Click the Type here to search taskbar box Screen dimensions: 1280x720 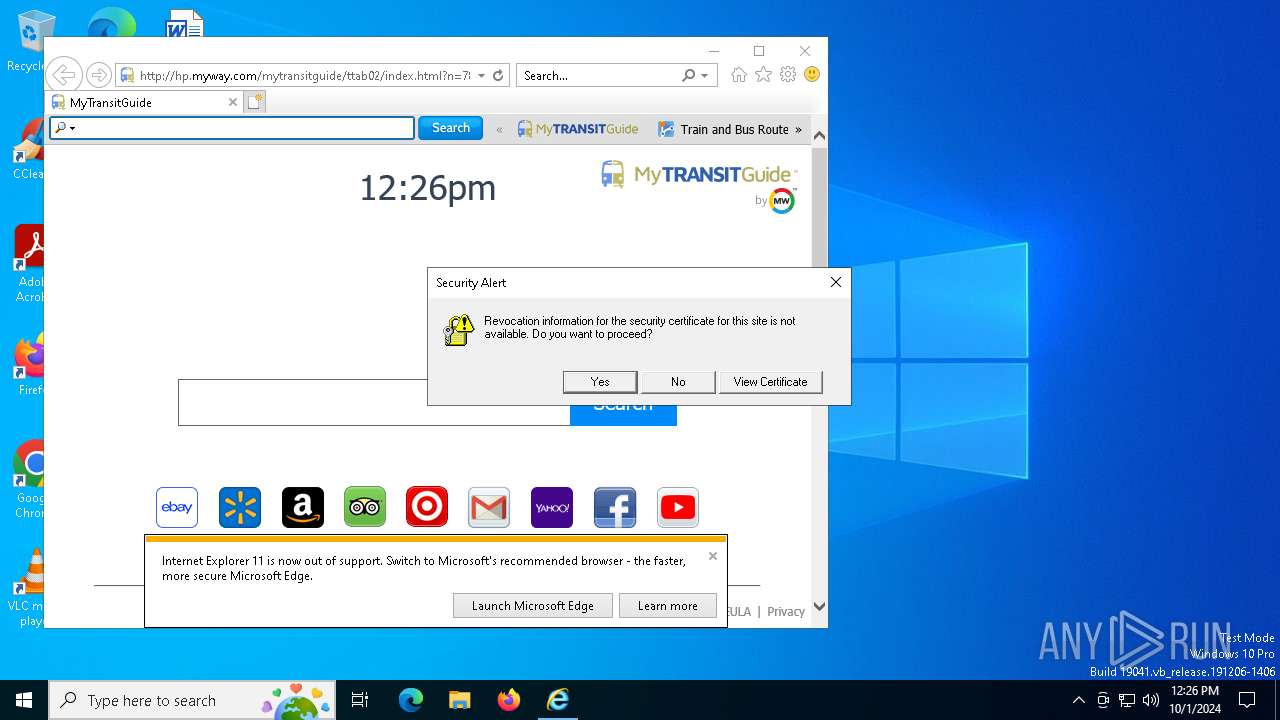(193, 700)
